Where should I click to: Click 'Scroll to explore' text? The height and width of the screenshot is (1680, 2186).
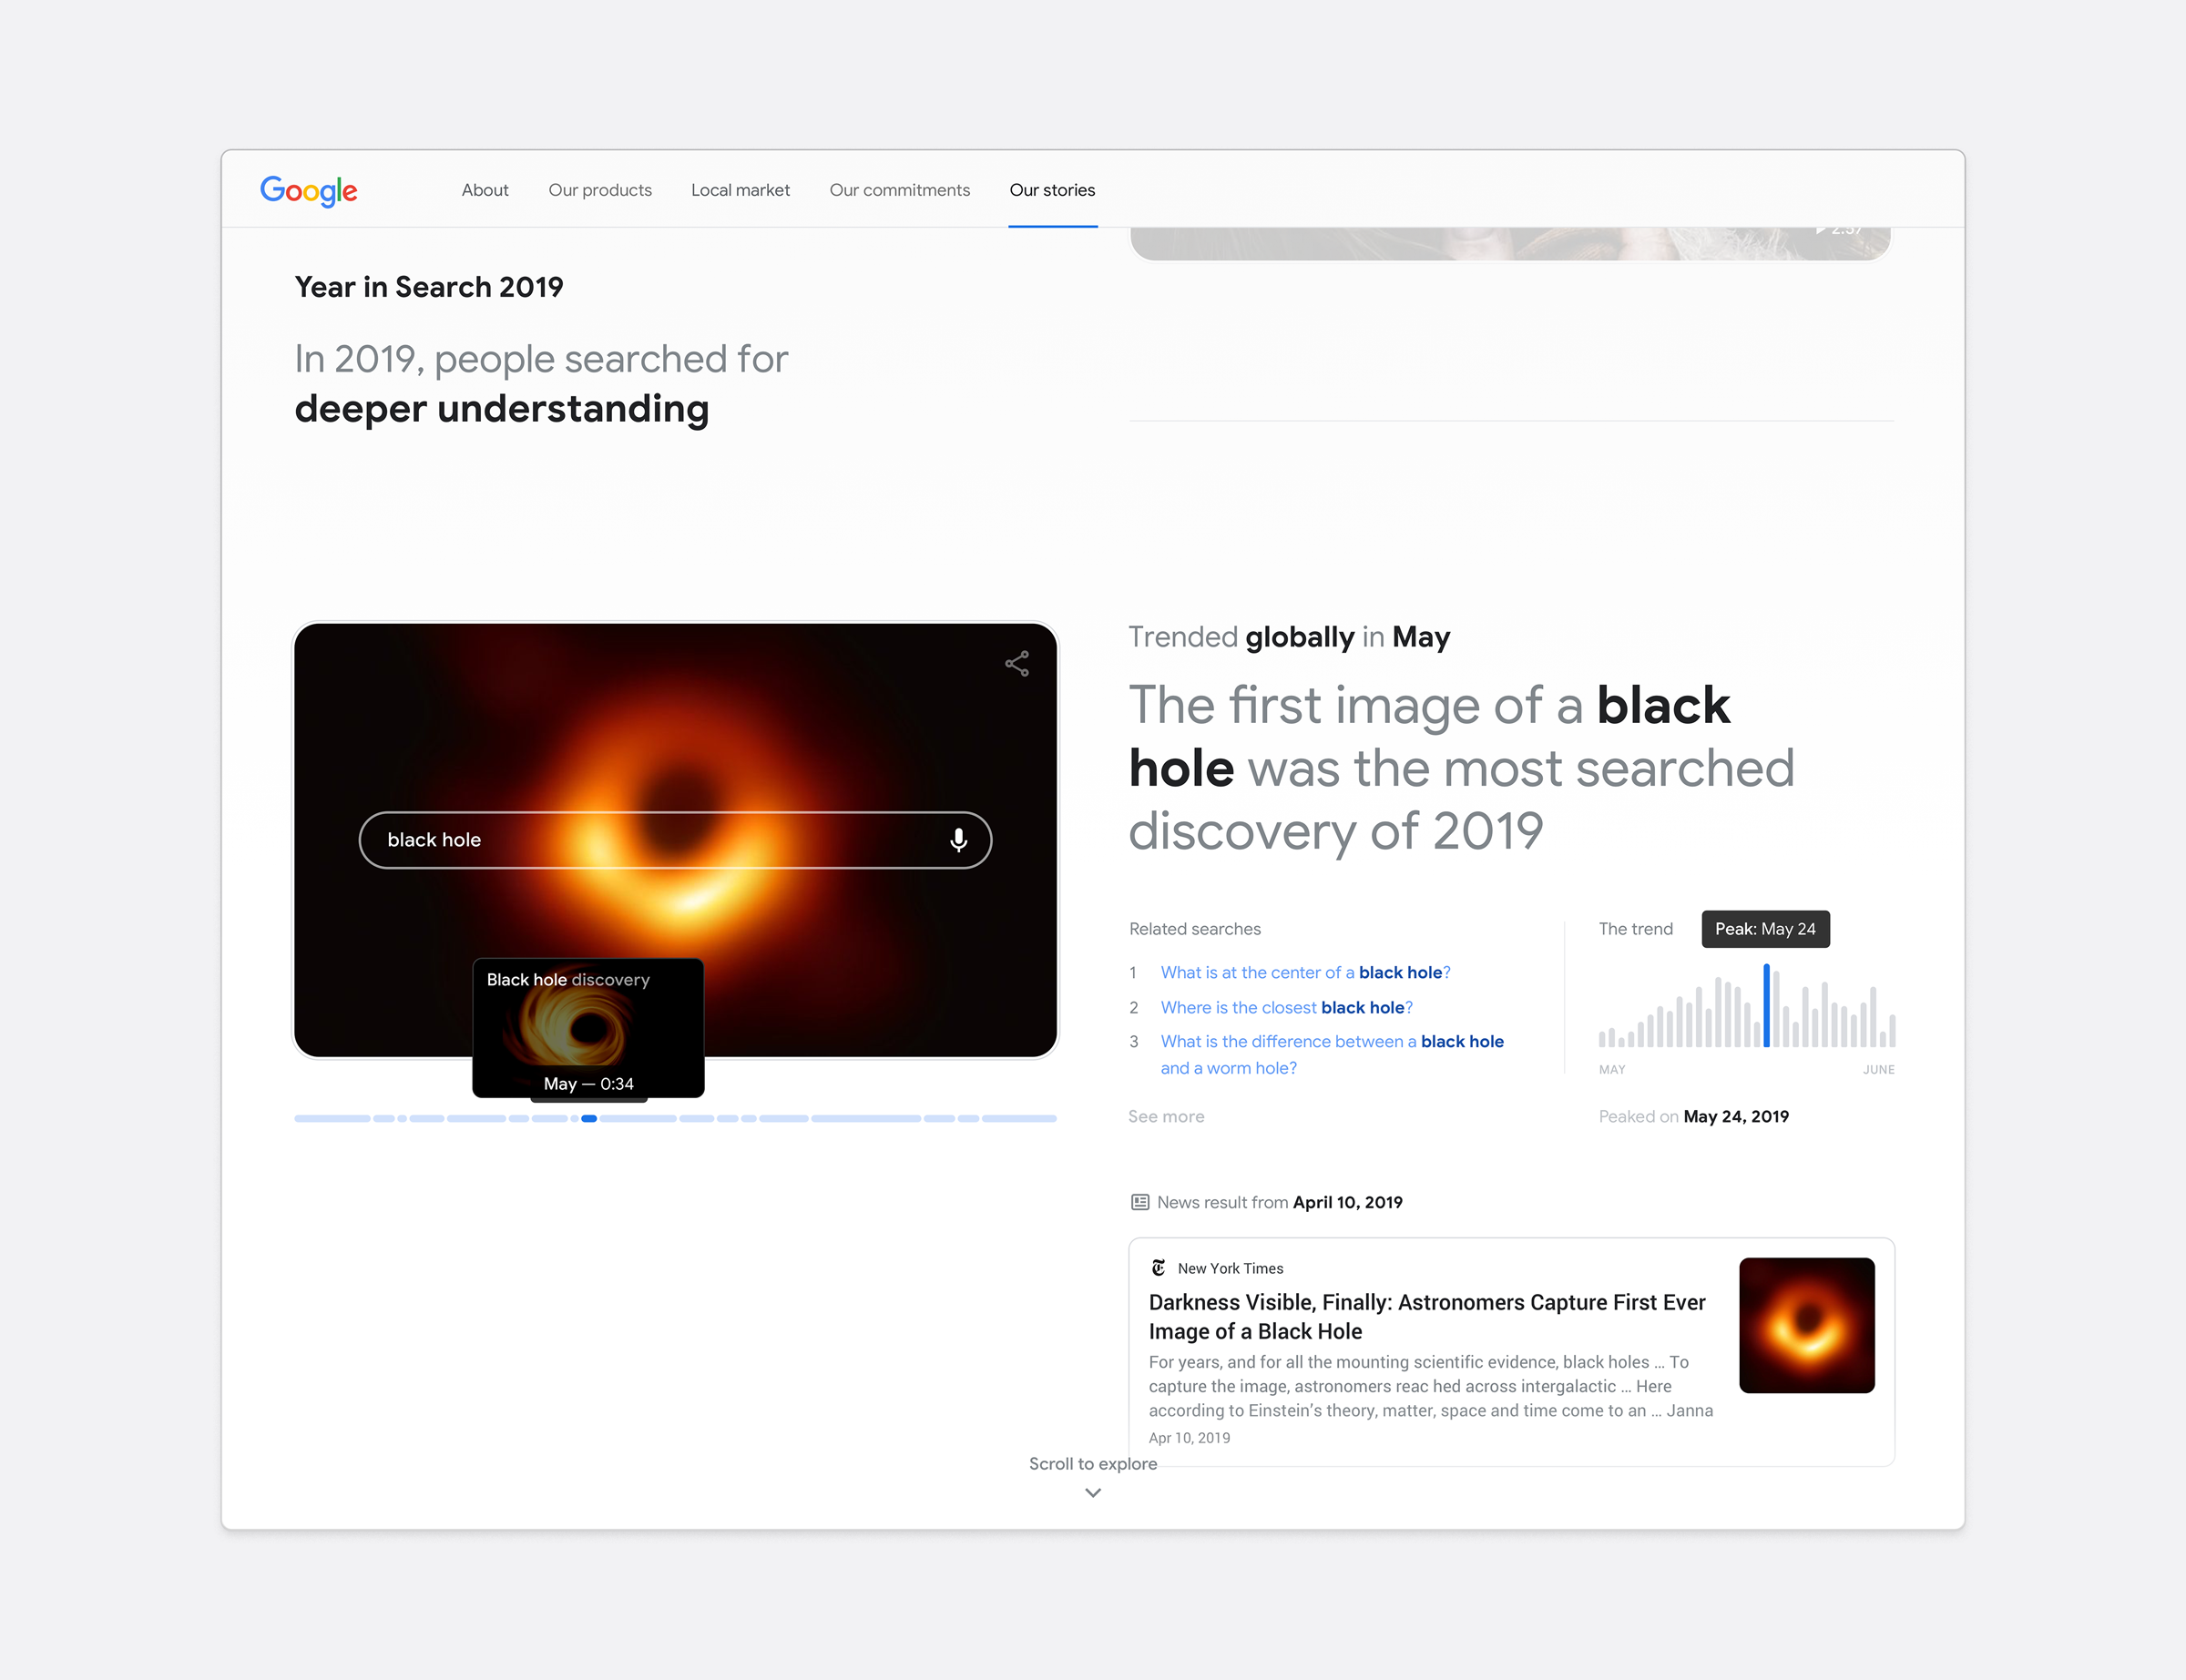(1093, 1463)
